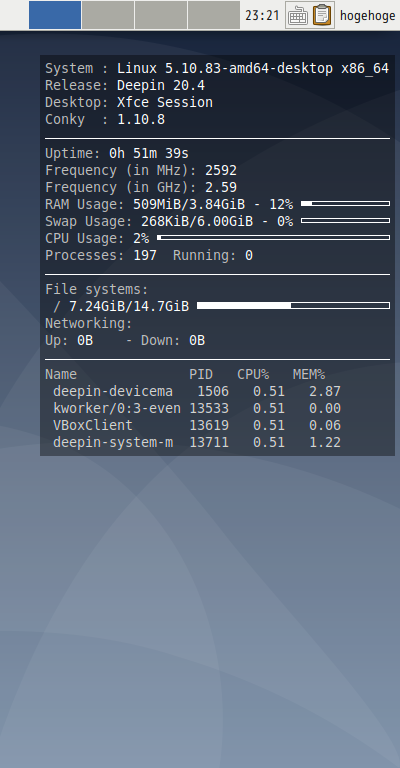Select PID 13533
This screenshot has width=400, height=768.
pyautogui.click(x=209, y=408)
